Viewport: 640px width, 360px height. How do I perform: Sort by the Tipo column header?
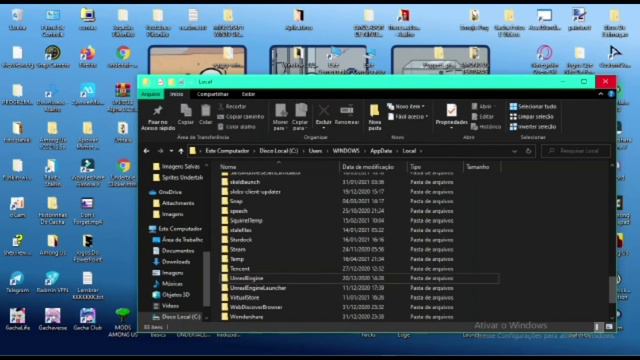click(435, 167)
